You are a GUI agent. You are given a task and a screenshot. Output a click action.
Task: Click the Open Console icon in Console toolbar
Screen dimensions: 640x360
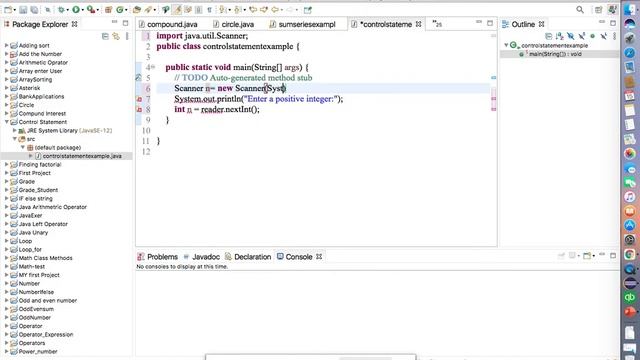pyautogui.click(x=587, y=256)
